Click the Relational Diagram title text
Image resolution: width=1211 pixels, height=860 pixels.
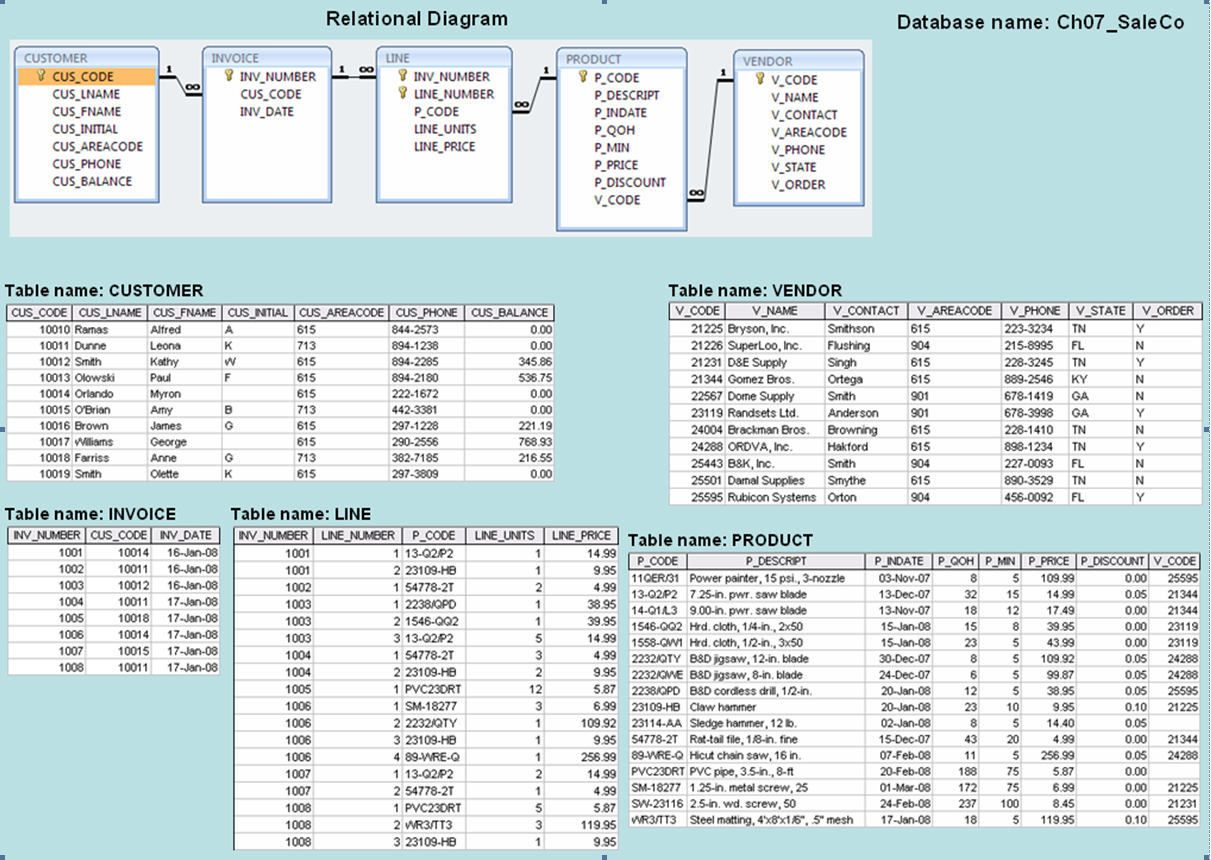click(x=415, y=19)
